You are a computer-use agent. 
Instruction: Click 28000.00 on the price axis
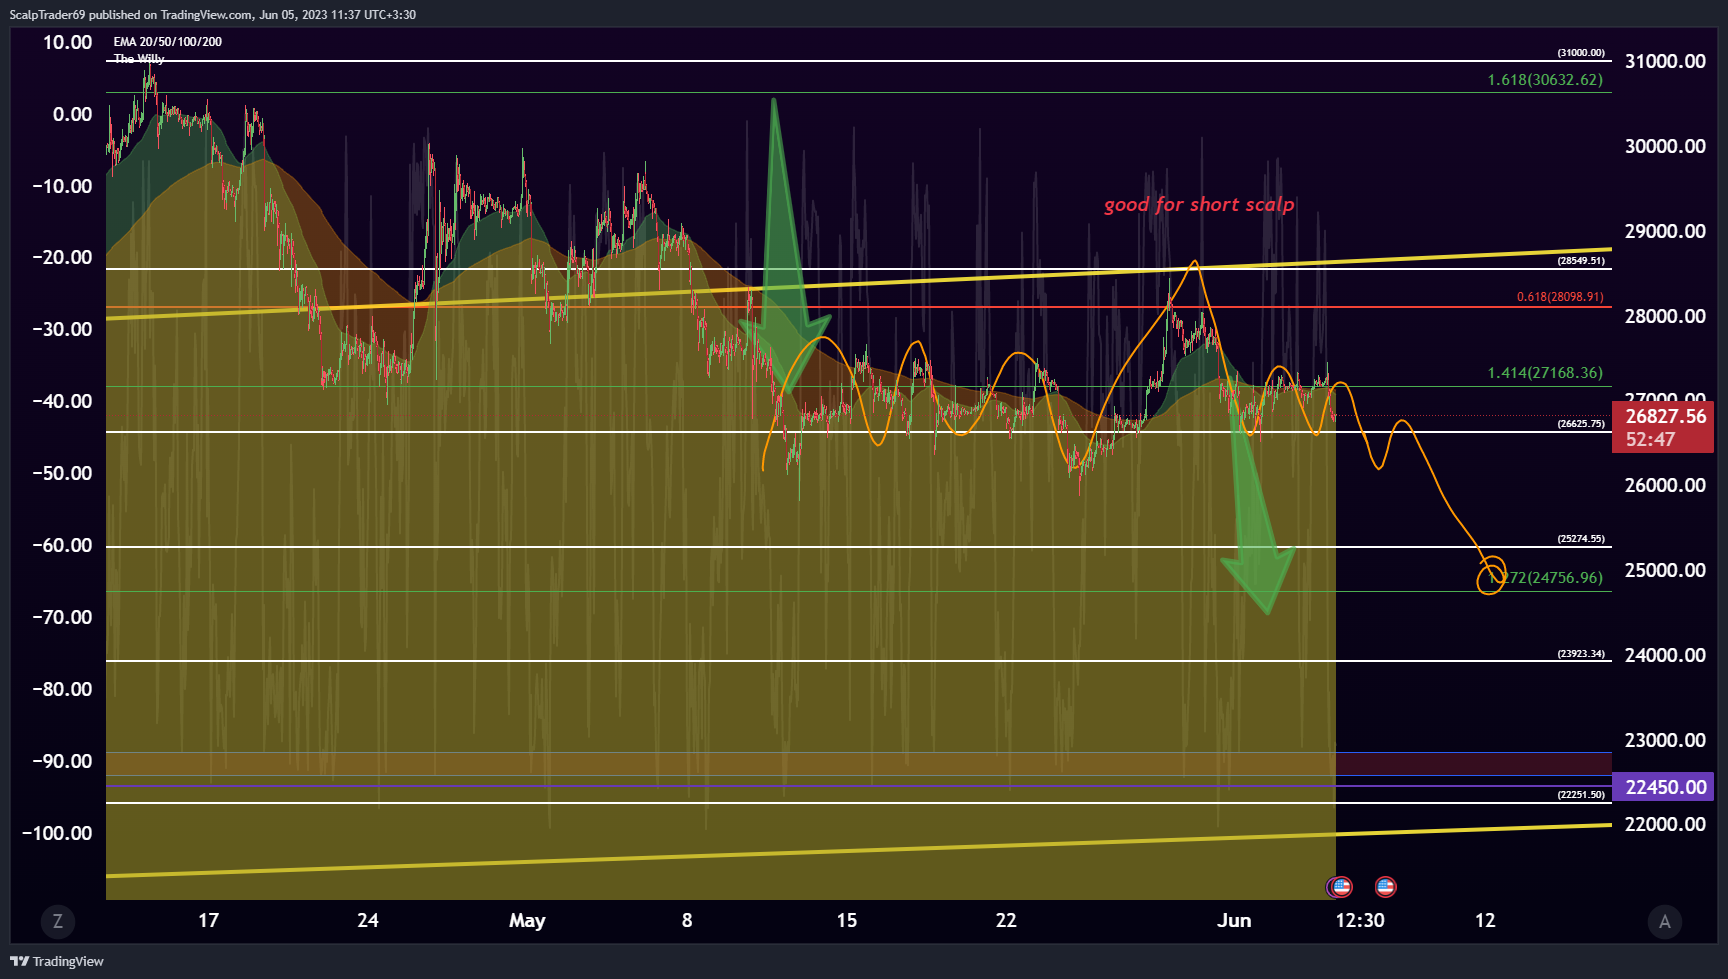click(1665, 316)
